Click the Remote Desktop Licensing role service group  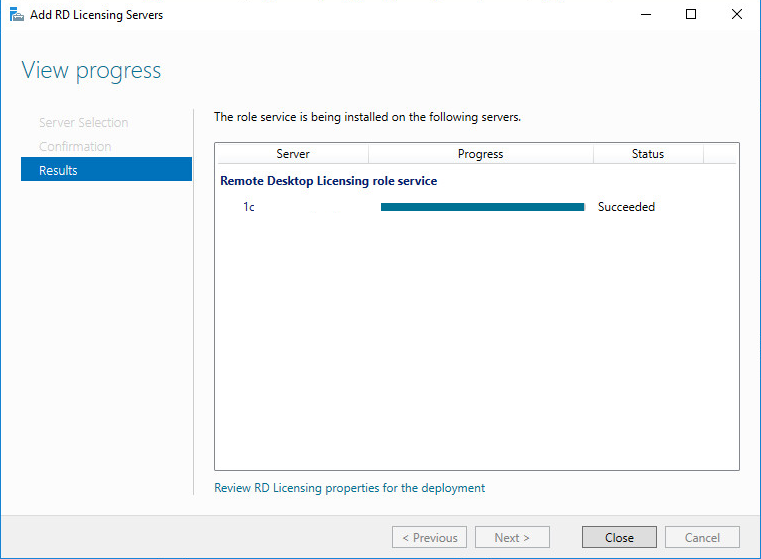coord(329,181)
